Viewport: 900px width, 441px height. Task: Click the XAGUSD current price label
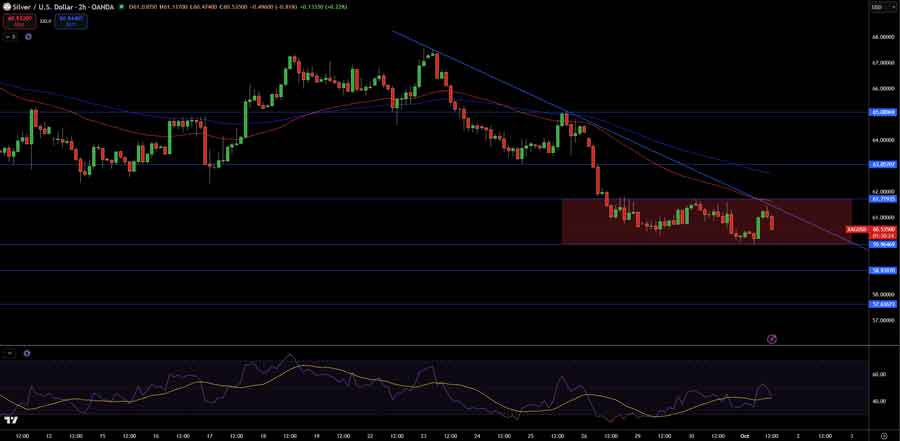tap(855, 229)
